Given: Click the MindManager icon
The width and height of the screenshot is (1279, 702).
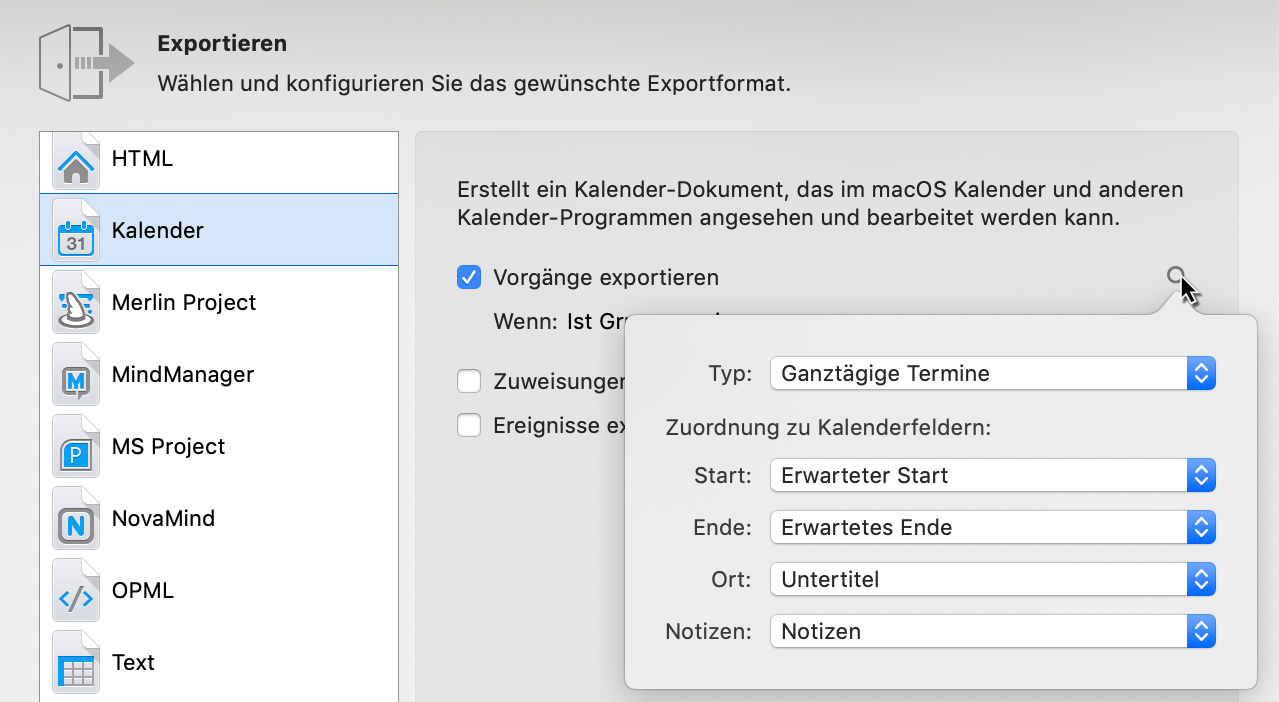Looking at the screenshot, I should pyautogui.click(x=75, y=374).
